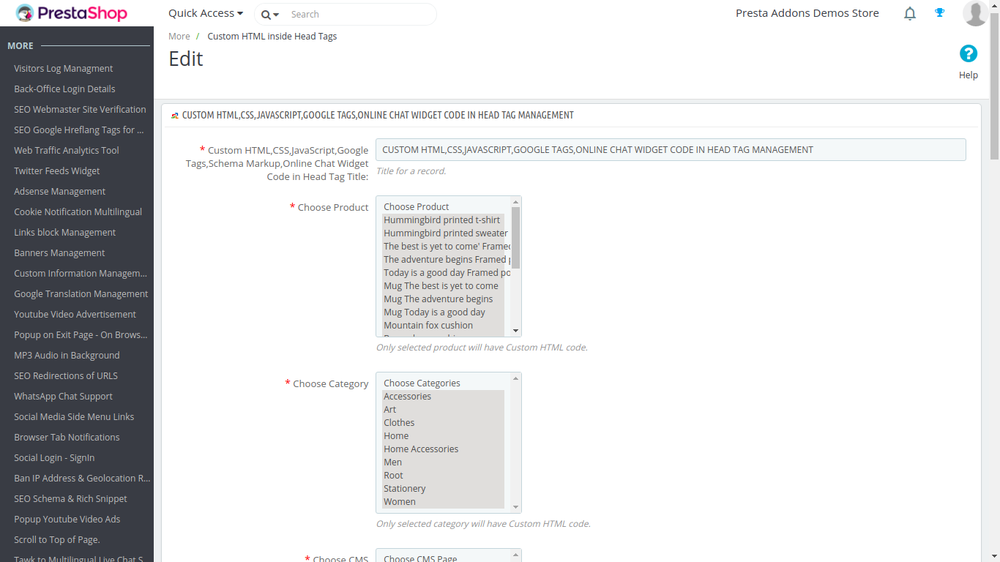Select Hummingbird printed t-shirt product option
This screenshot has width=1000, height=562.
click(443, 220)
